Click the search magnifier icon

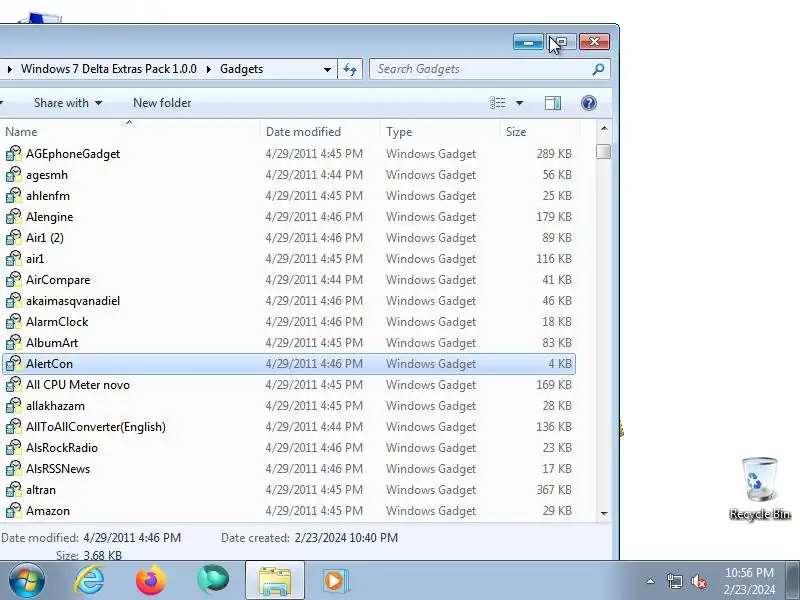(x=598, y=69)
